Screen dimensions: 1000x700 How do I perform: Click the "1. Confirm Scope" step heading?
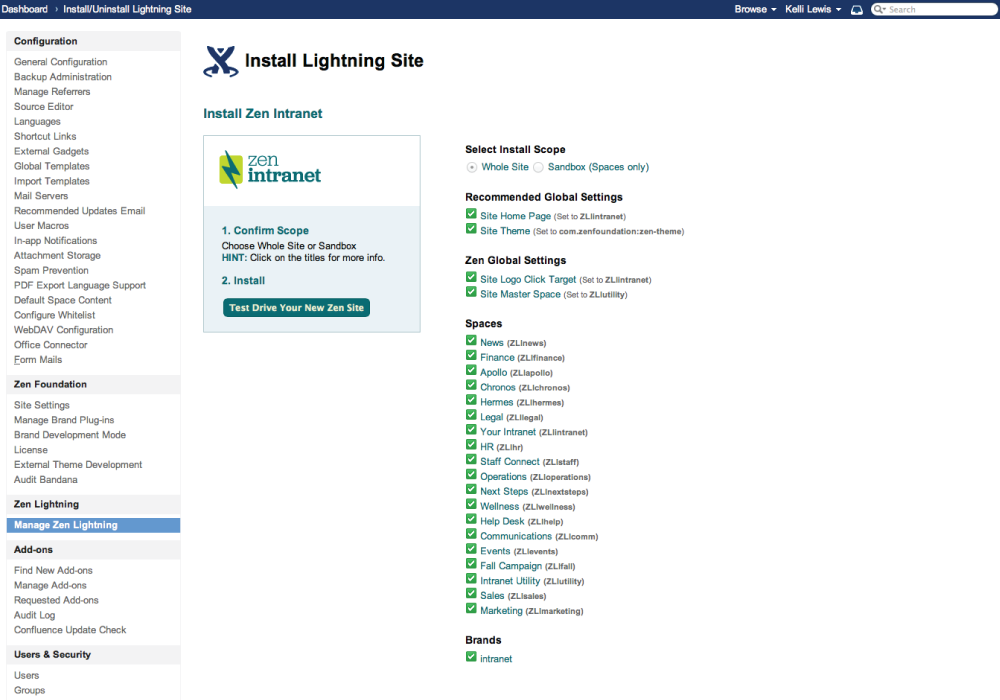[x=265, y=231]
